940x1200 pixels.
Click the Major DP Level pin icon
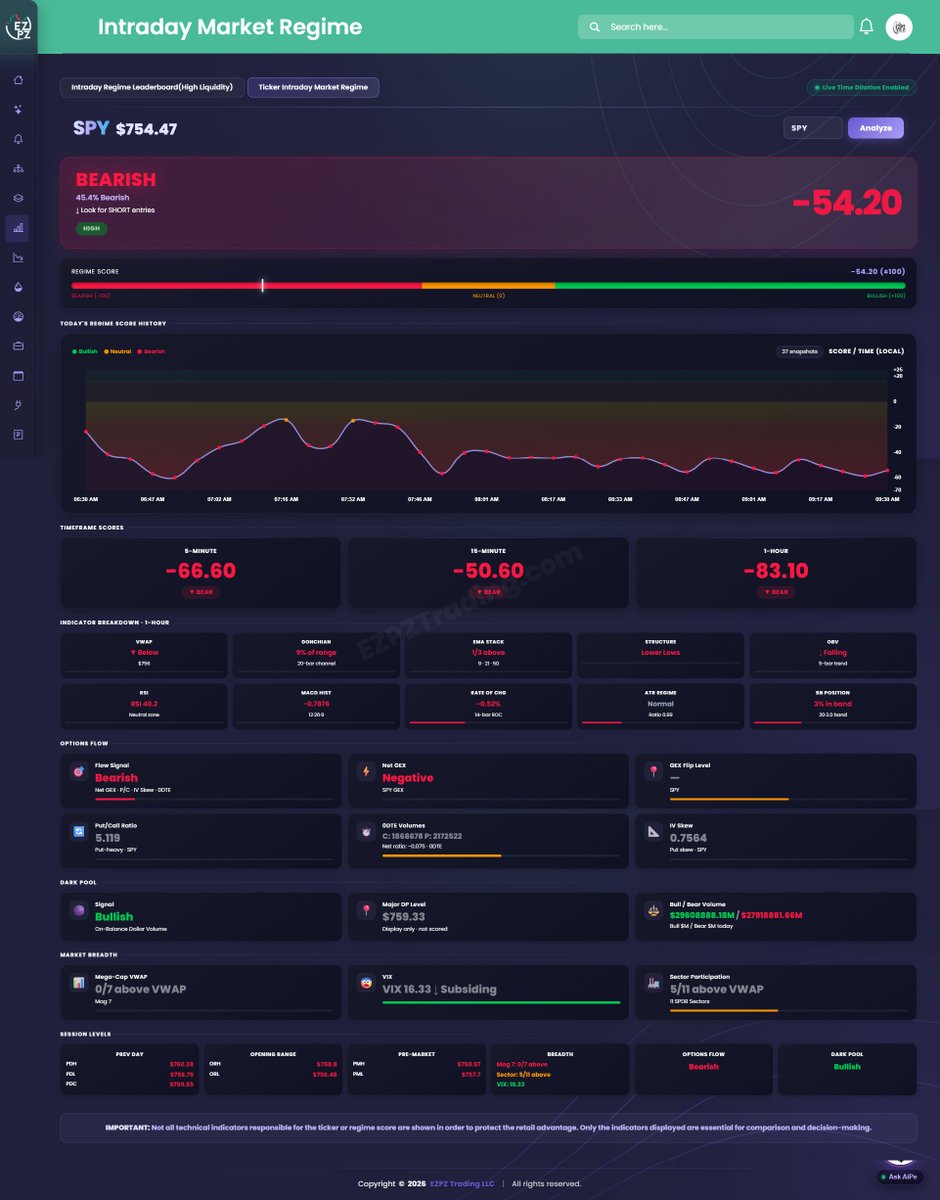click(366, 911)
